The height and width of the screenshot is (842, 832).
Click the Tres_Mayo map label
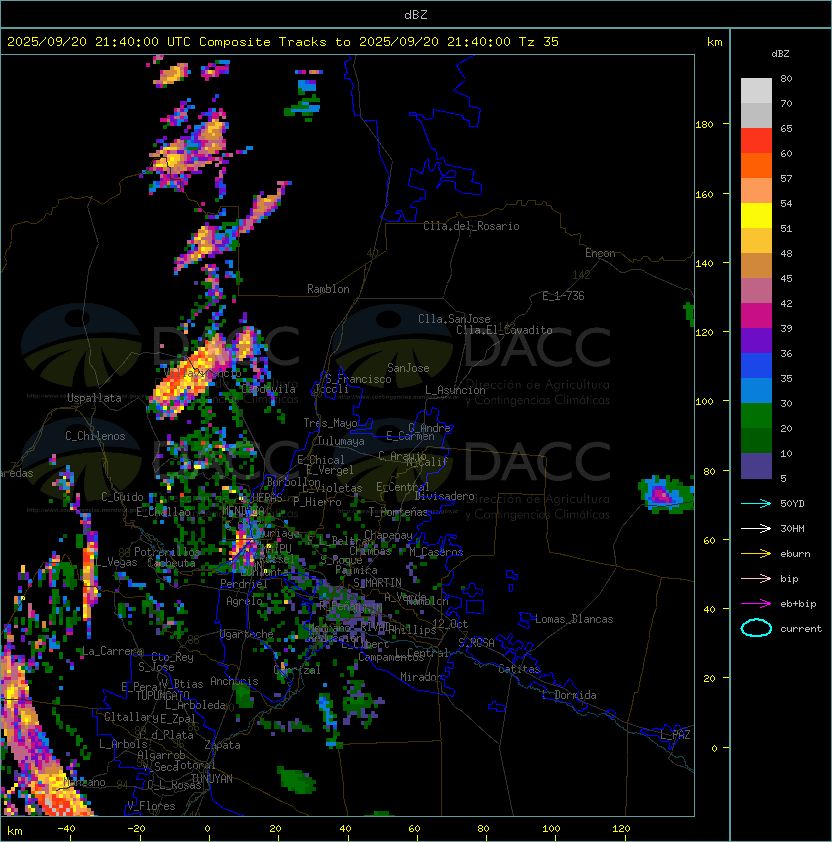[330, 423]
